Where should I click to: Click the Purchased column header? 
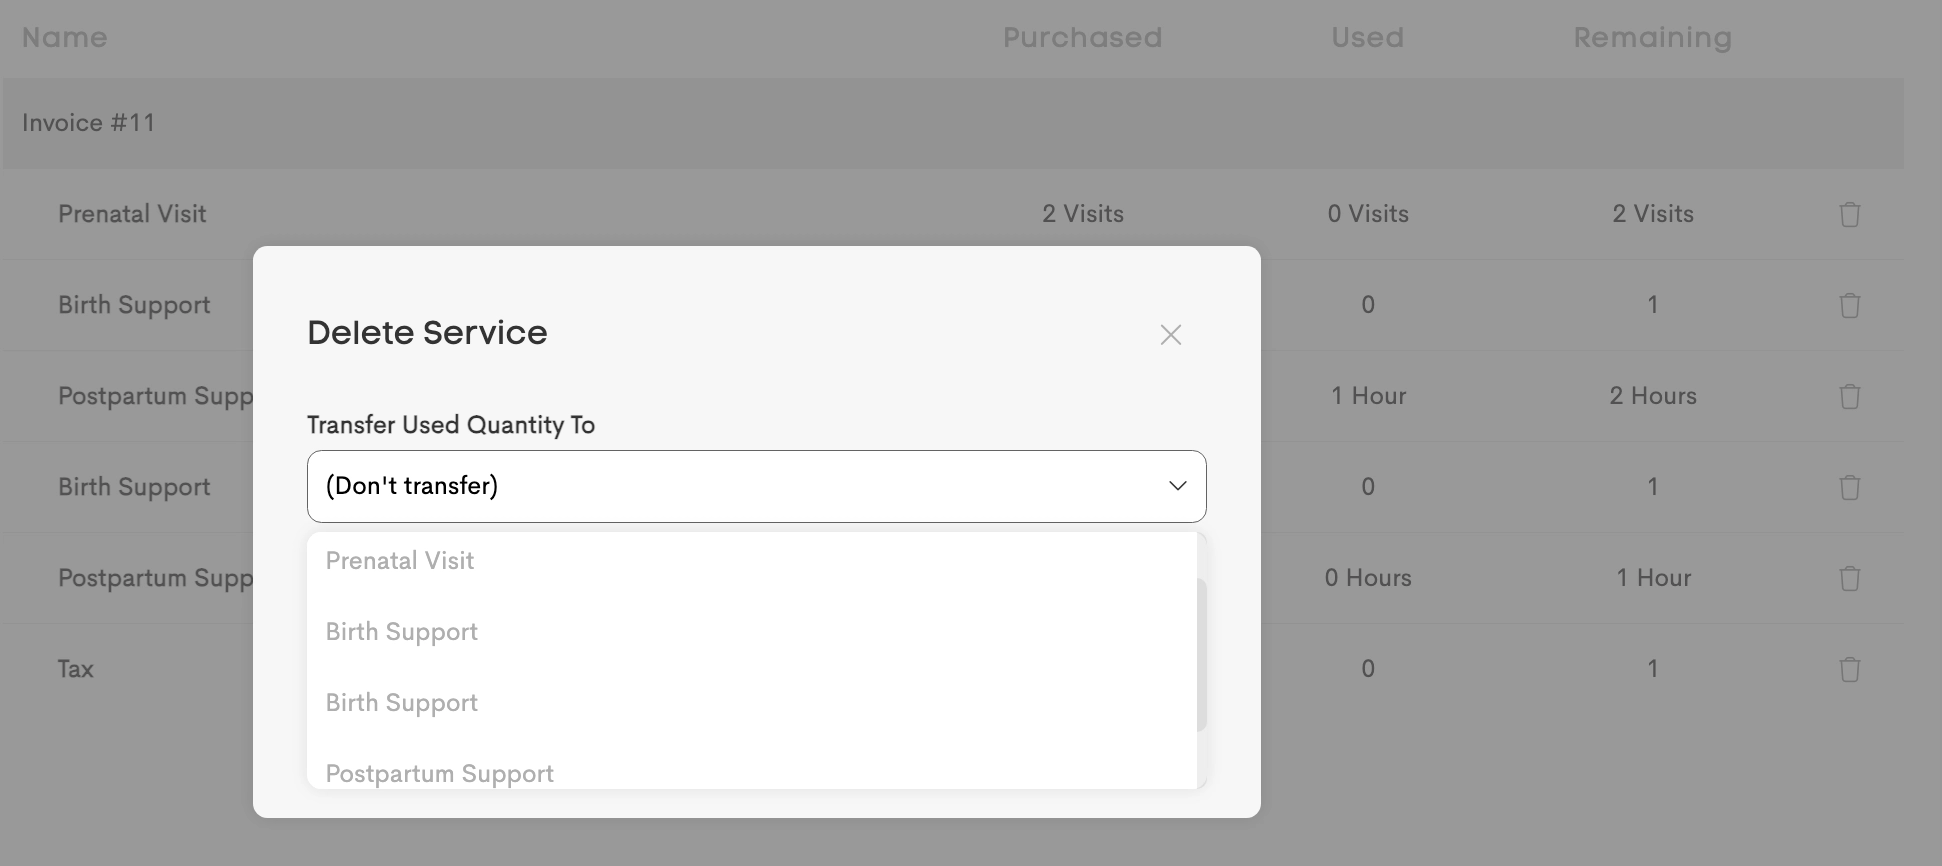pyautogui.click(x=1082, y=38)
